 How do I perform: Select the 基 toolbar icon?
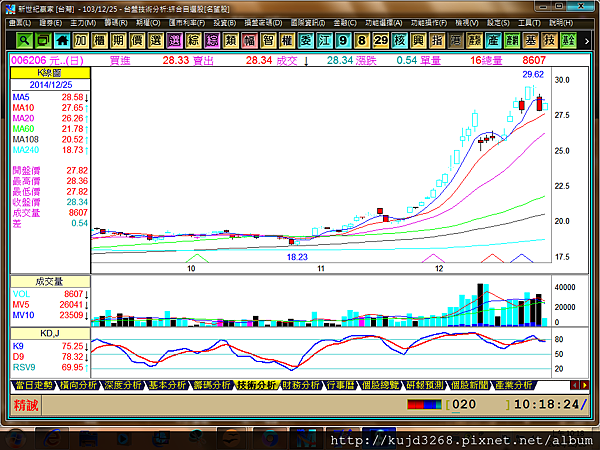[x=530, y=40]
